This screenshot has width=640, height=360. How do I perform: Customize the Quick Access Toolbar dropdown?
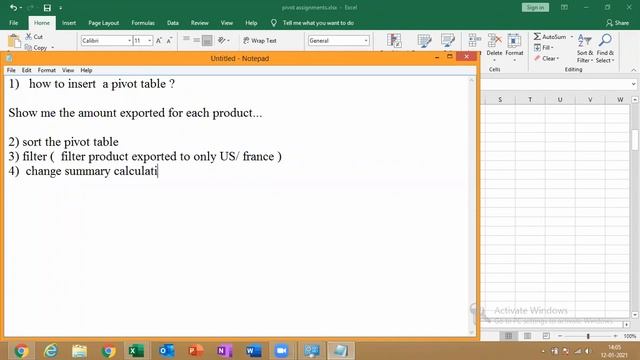pyautogui.click(x=60, y=8)
